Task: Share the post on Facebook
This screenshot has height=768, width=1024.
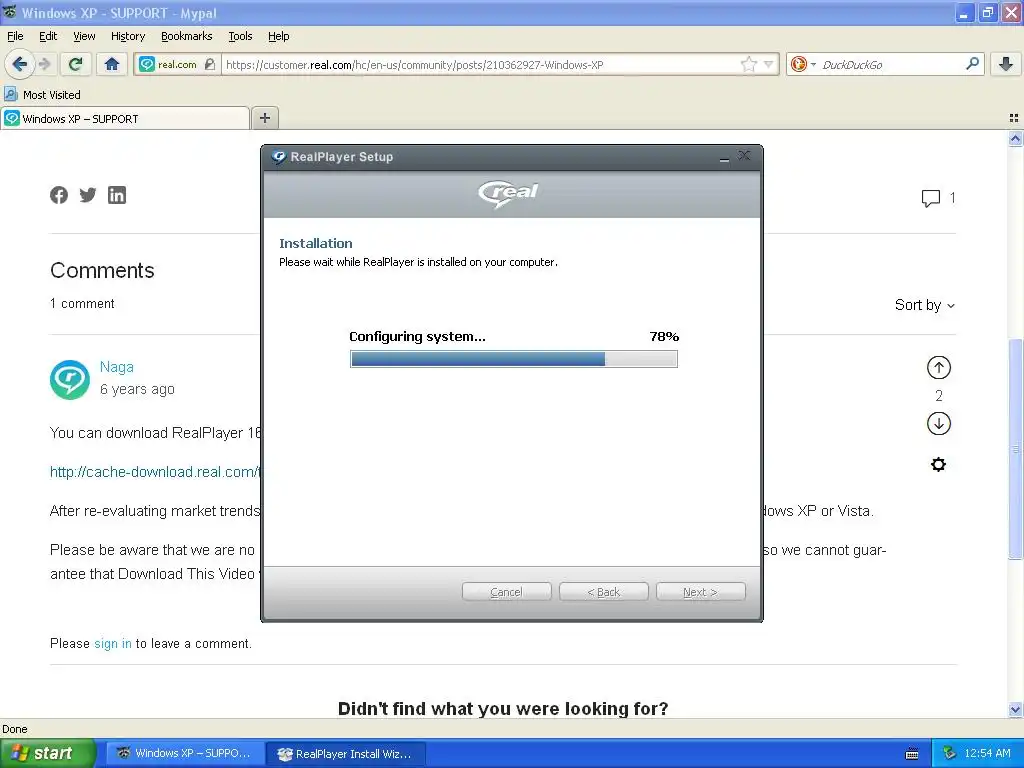Action: (59, 195)
